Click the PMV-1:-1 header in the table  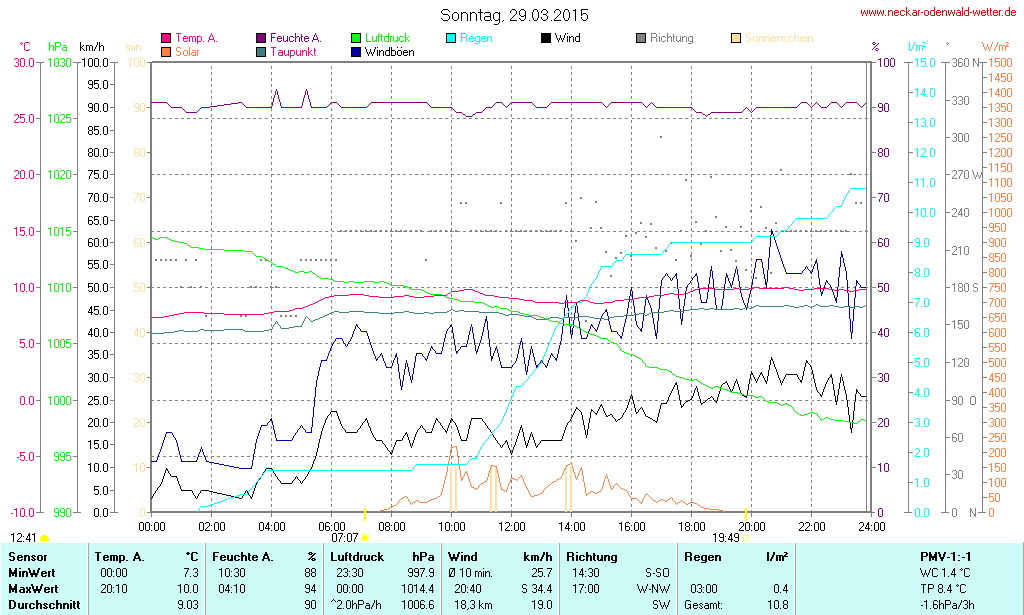pos(947,556)
